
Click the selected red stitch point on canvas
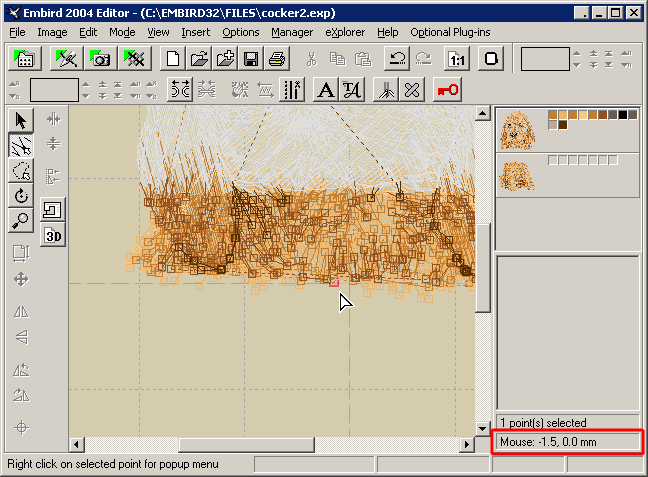(x=334, y=282)
